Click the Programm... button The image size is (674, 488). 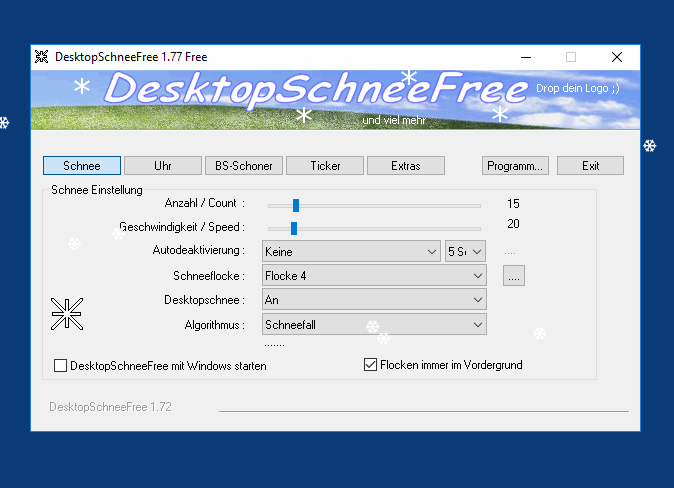click(515, 166)
